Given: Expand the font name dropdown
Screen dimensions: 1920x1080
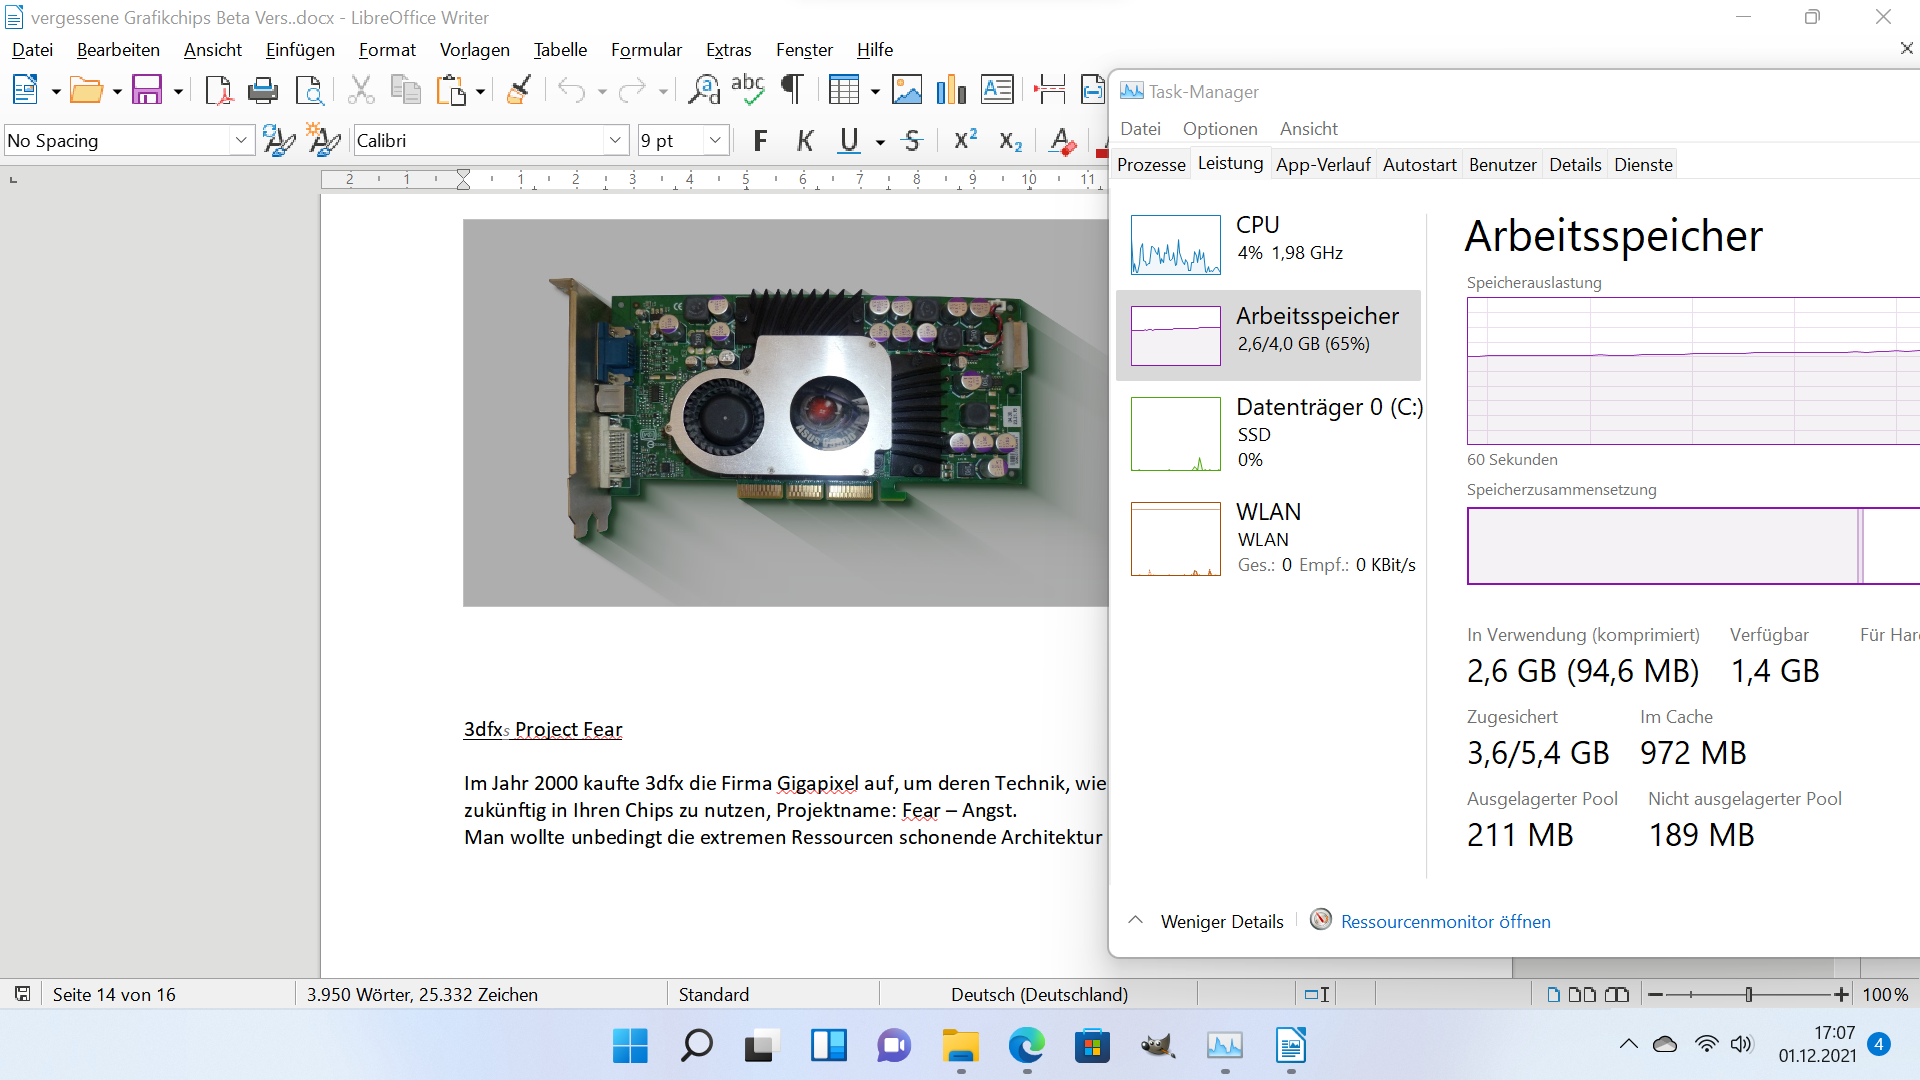Looking at the screenshot, I should 615,141.
